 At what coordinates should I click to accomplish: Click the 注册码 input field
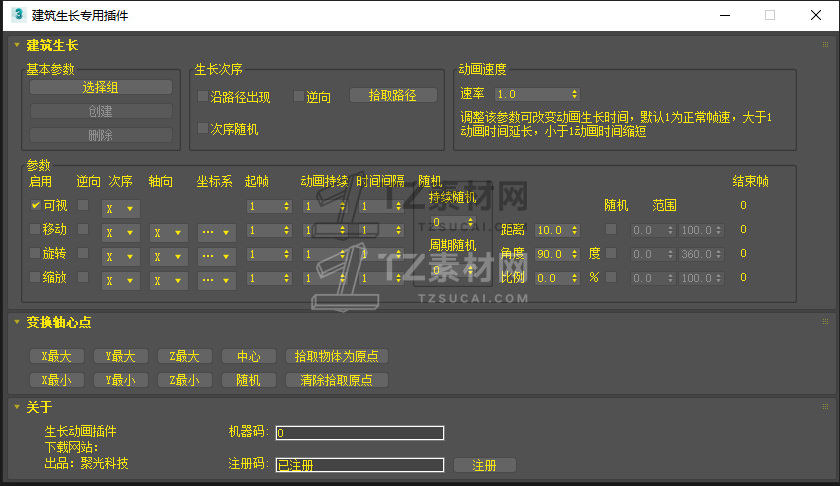(360, 465)
